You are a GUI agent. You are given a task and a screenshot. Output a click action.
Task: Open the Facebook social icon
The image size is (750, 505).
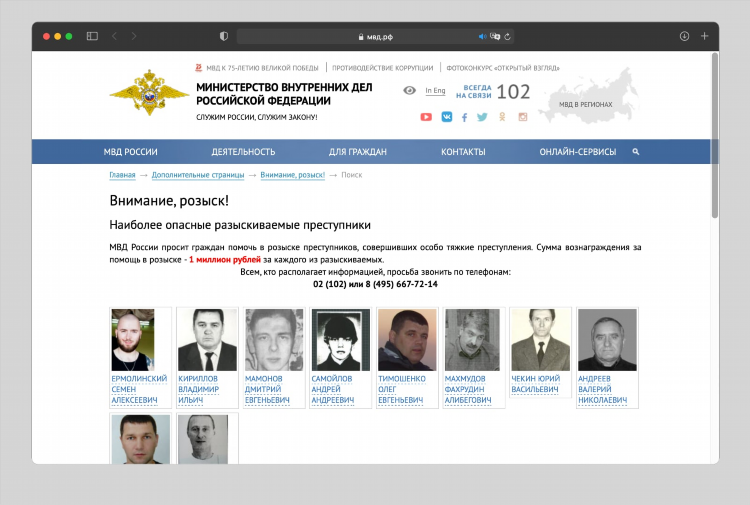464,117
